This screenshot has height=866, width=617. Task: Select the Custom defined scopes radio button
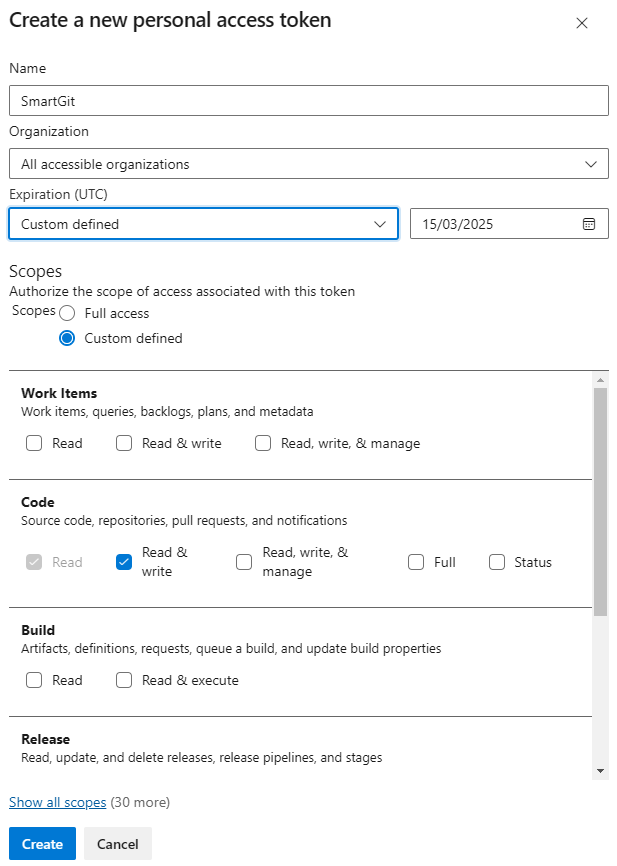[x=66, y=338]
